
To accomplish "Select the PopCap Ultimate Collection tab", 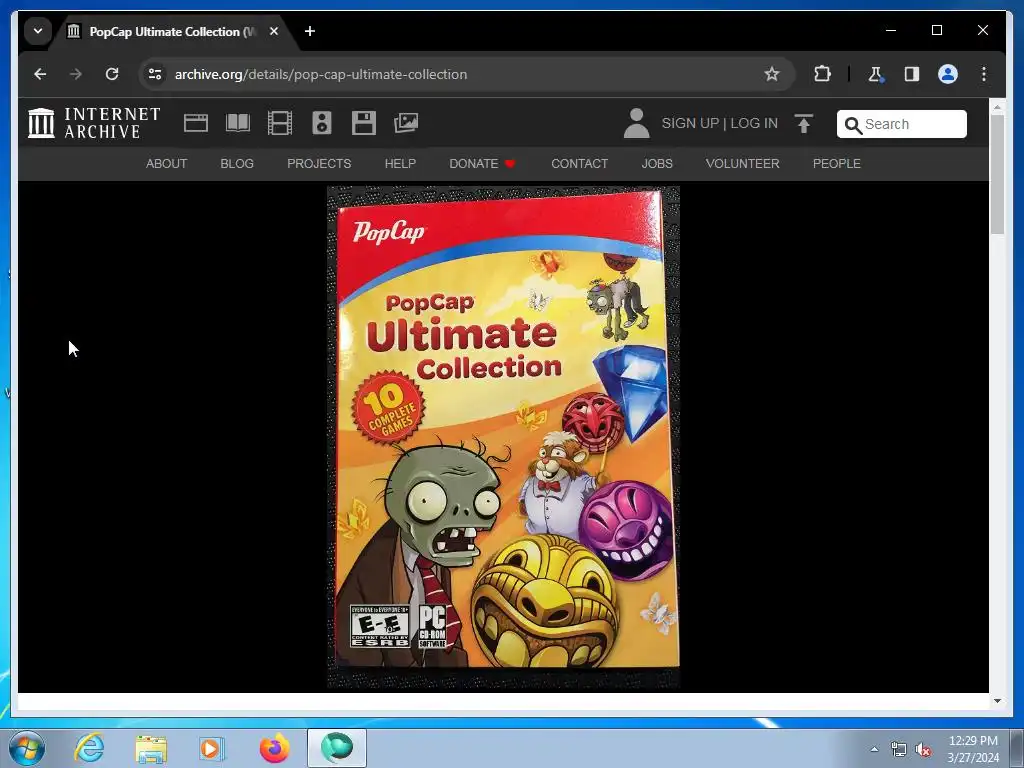I will (x=171, y=31).
